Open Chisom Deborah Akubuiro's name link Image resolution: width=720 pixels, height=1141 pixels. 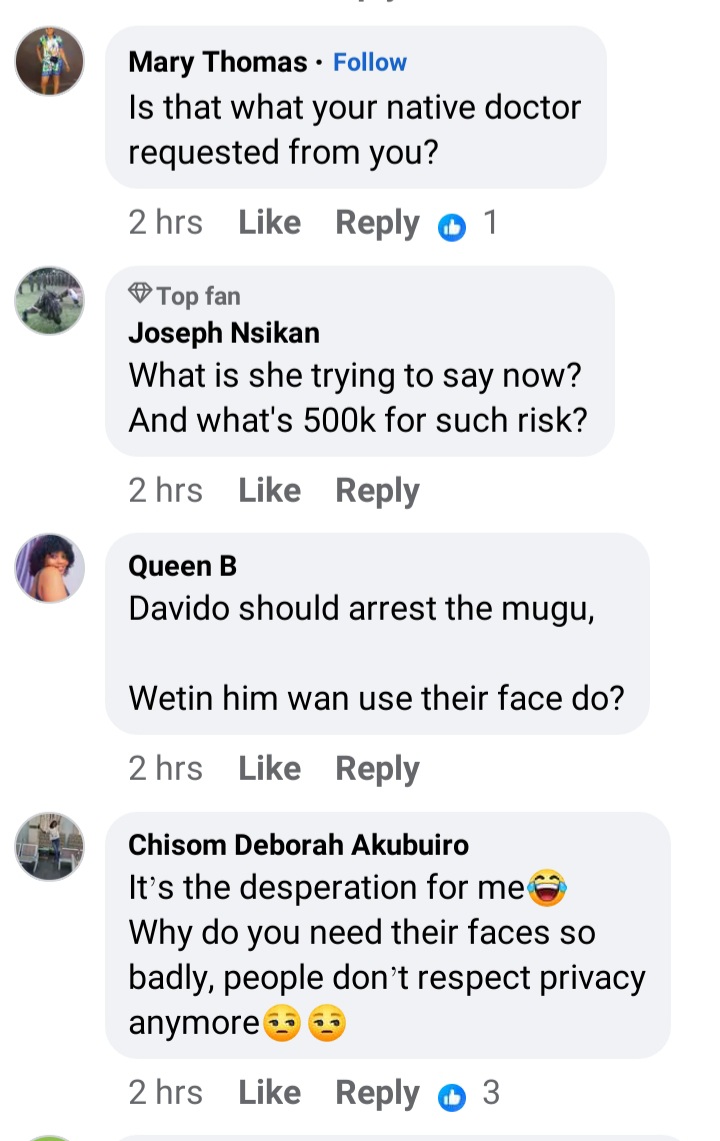[298, 845]
